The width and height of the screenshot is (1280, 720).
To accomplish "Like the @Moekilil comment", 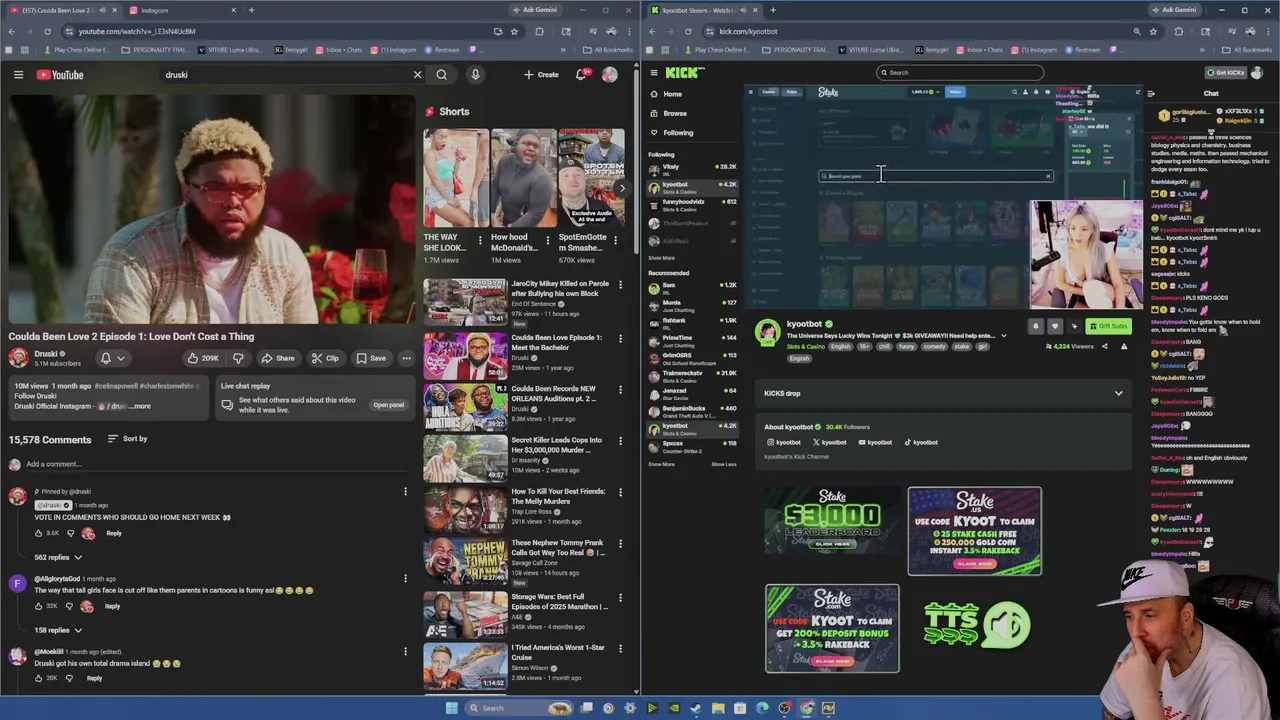I will click(x=39, y=678).
